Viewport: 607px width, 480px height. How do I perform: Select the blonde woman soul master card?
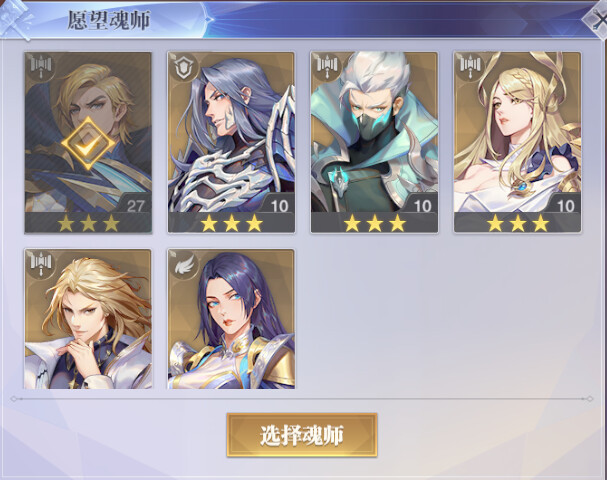[518, 142]
